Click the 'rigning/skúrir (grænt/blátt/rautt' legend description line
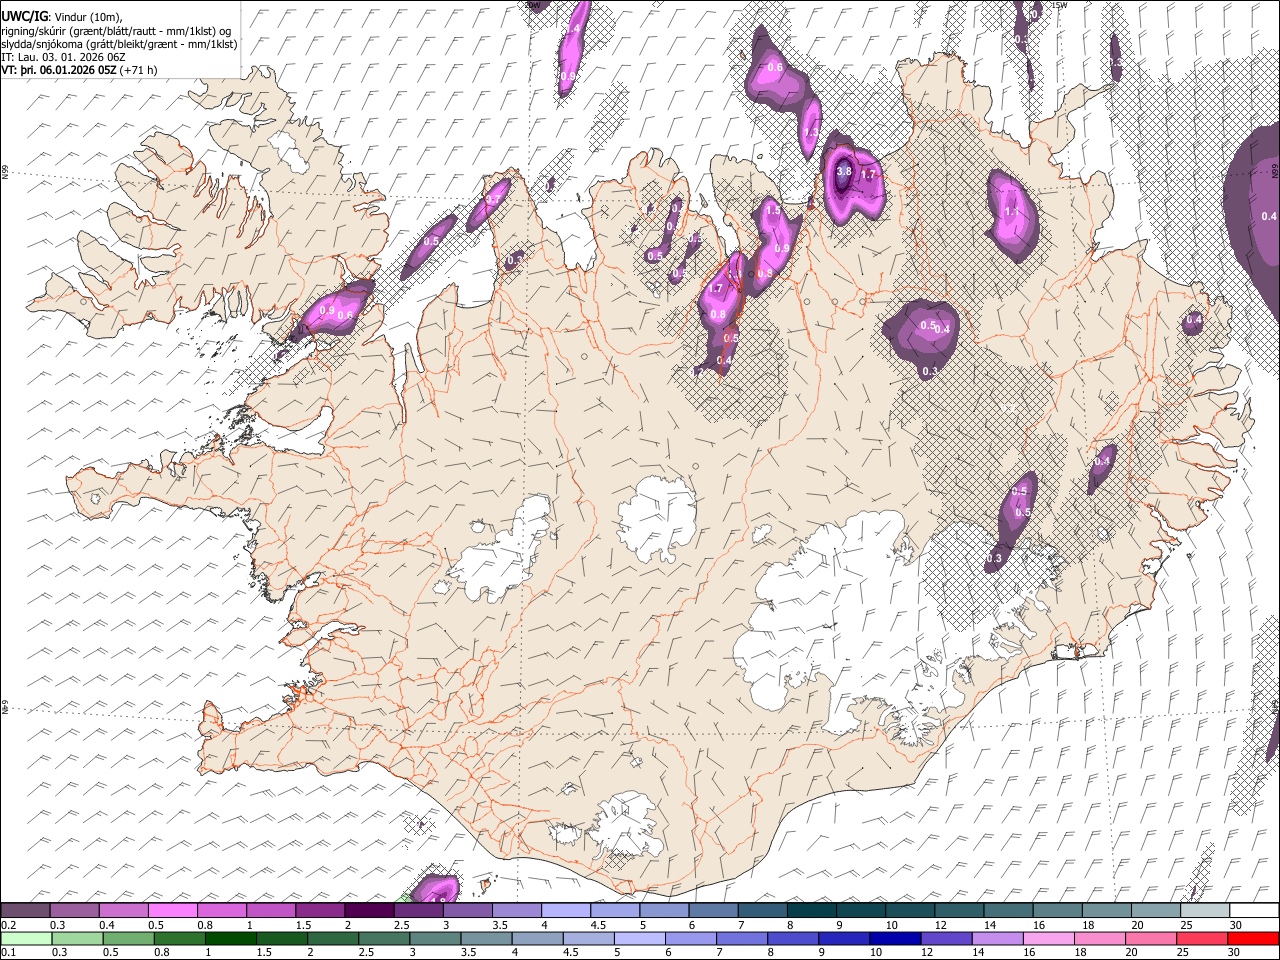1280x960 pixels. 117,31
